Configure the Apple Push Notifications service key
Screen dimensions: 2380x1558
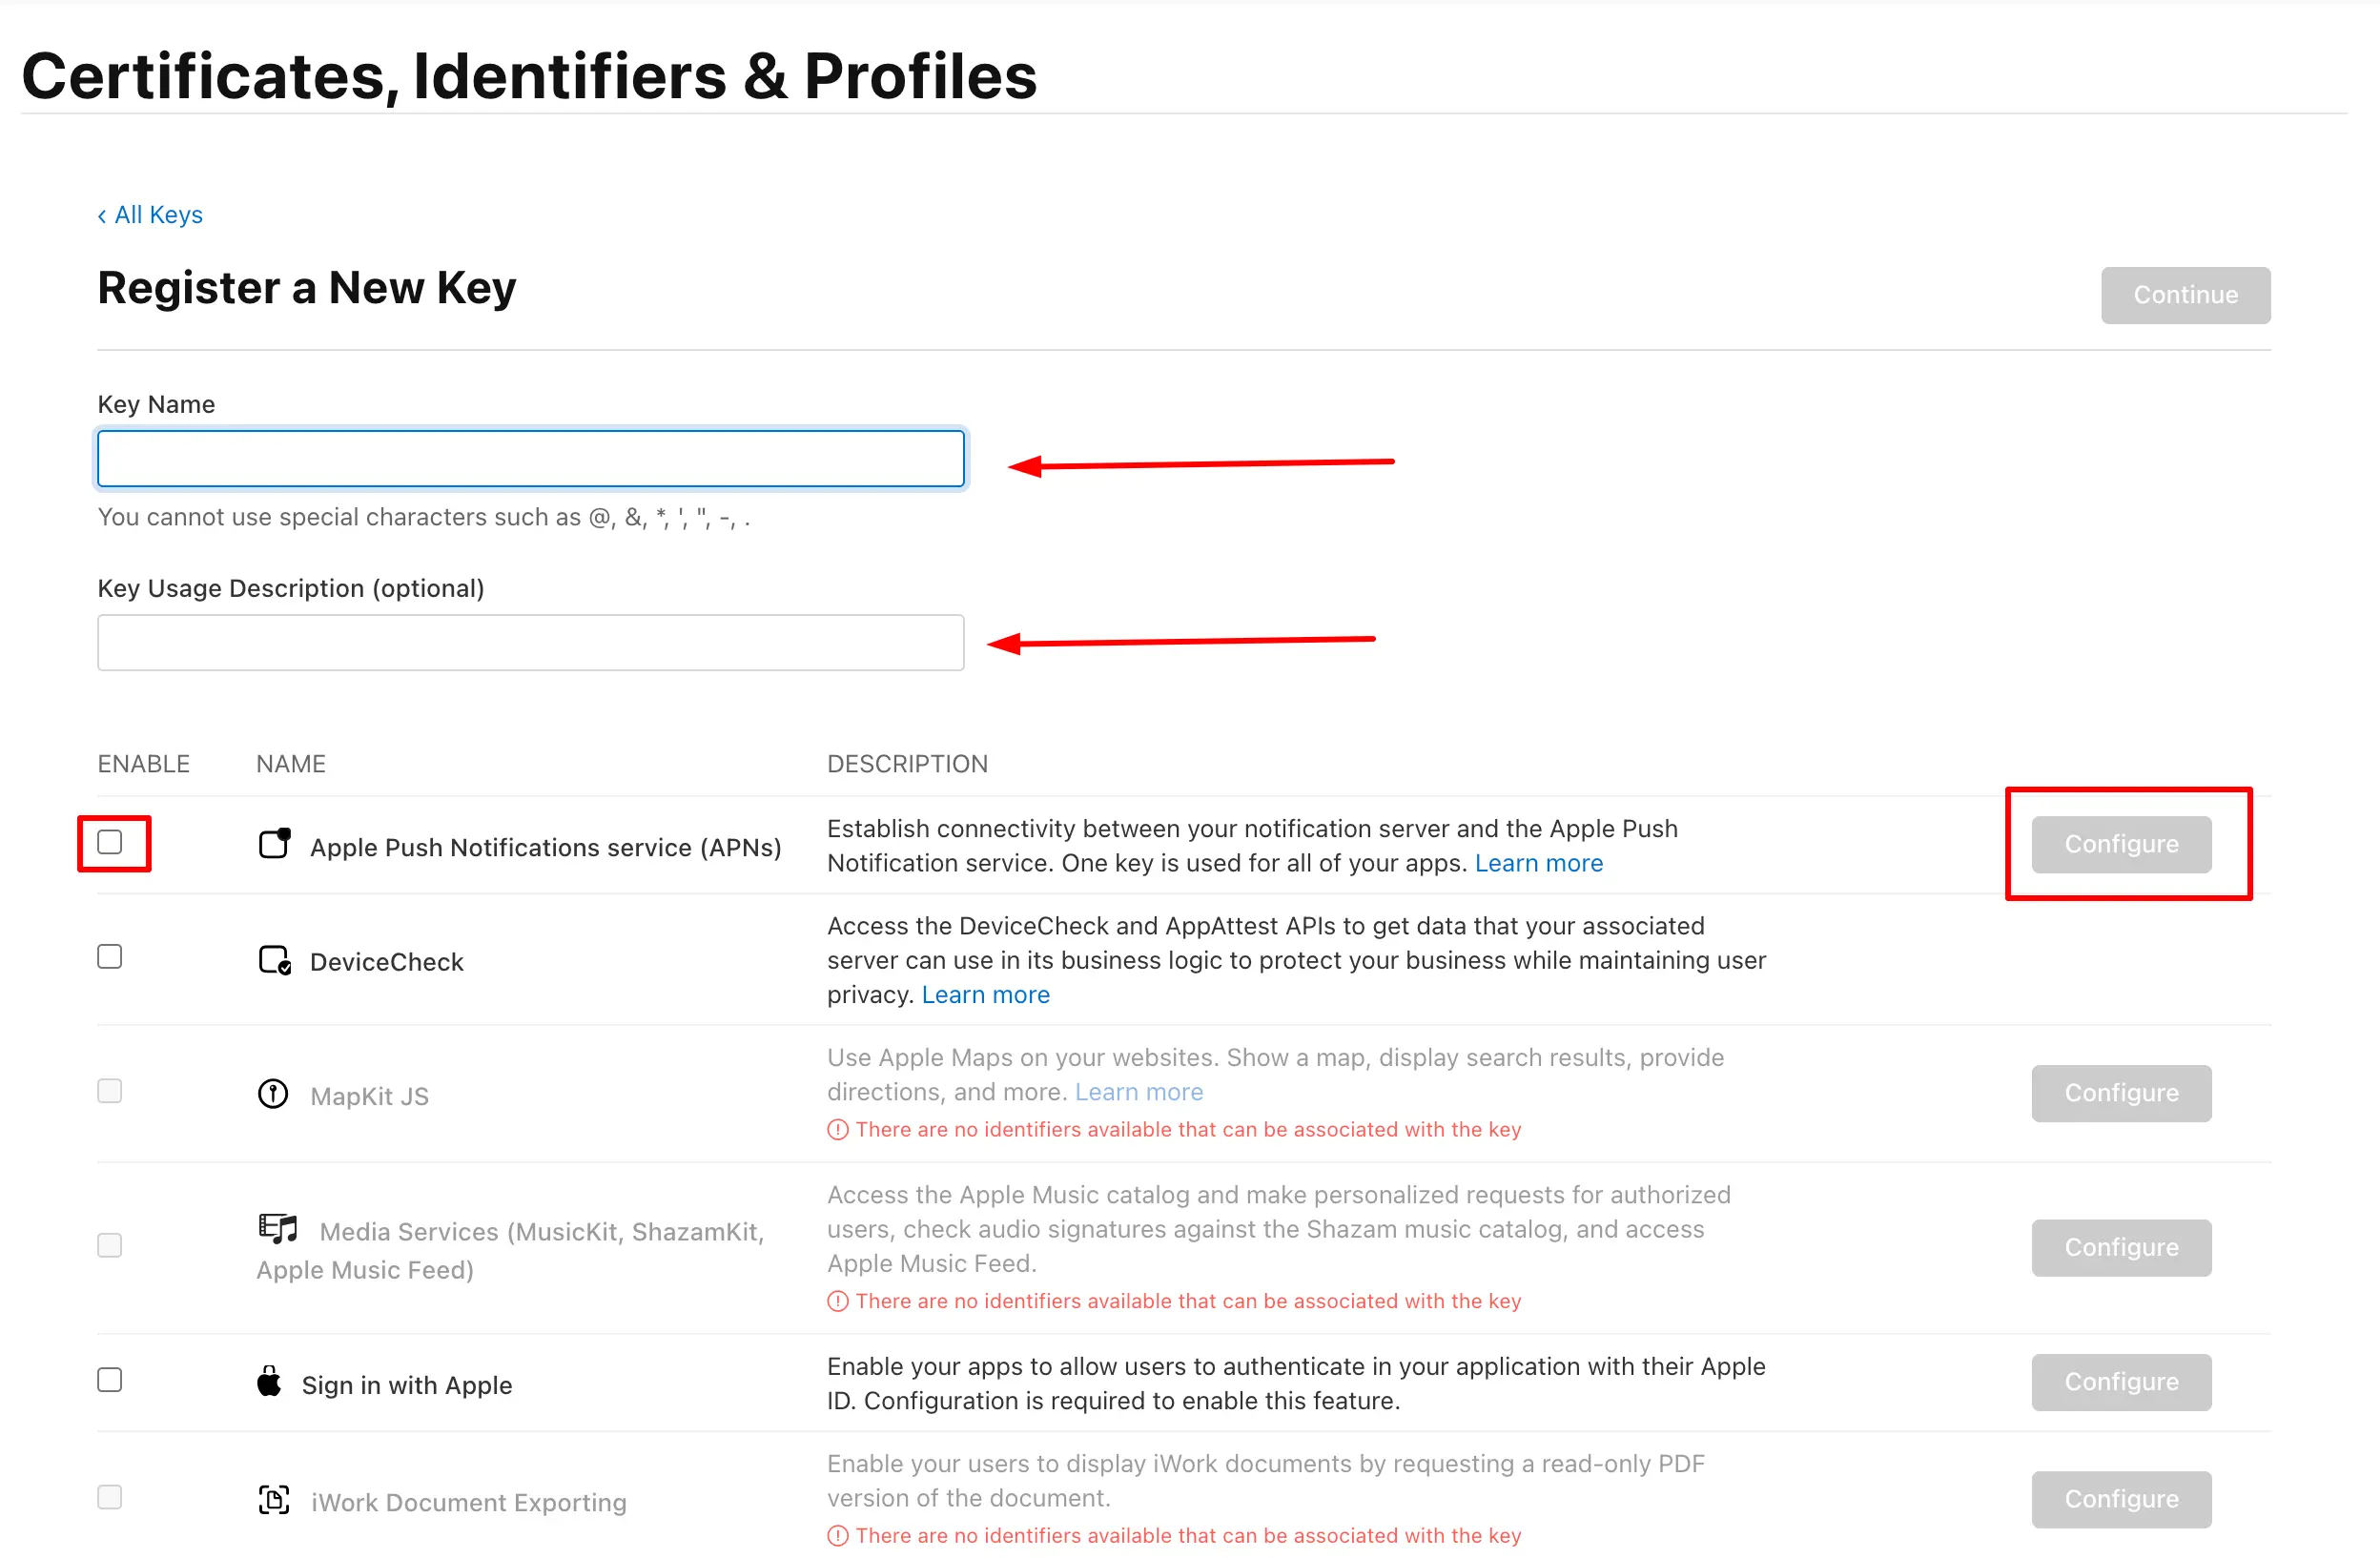(x=2121, y=843)
